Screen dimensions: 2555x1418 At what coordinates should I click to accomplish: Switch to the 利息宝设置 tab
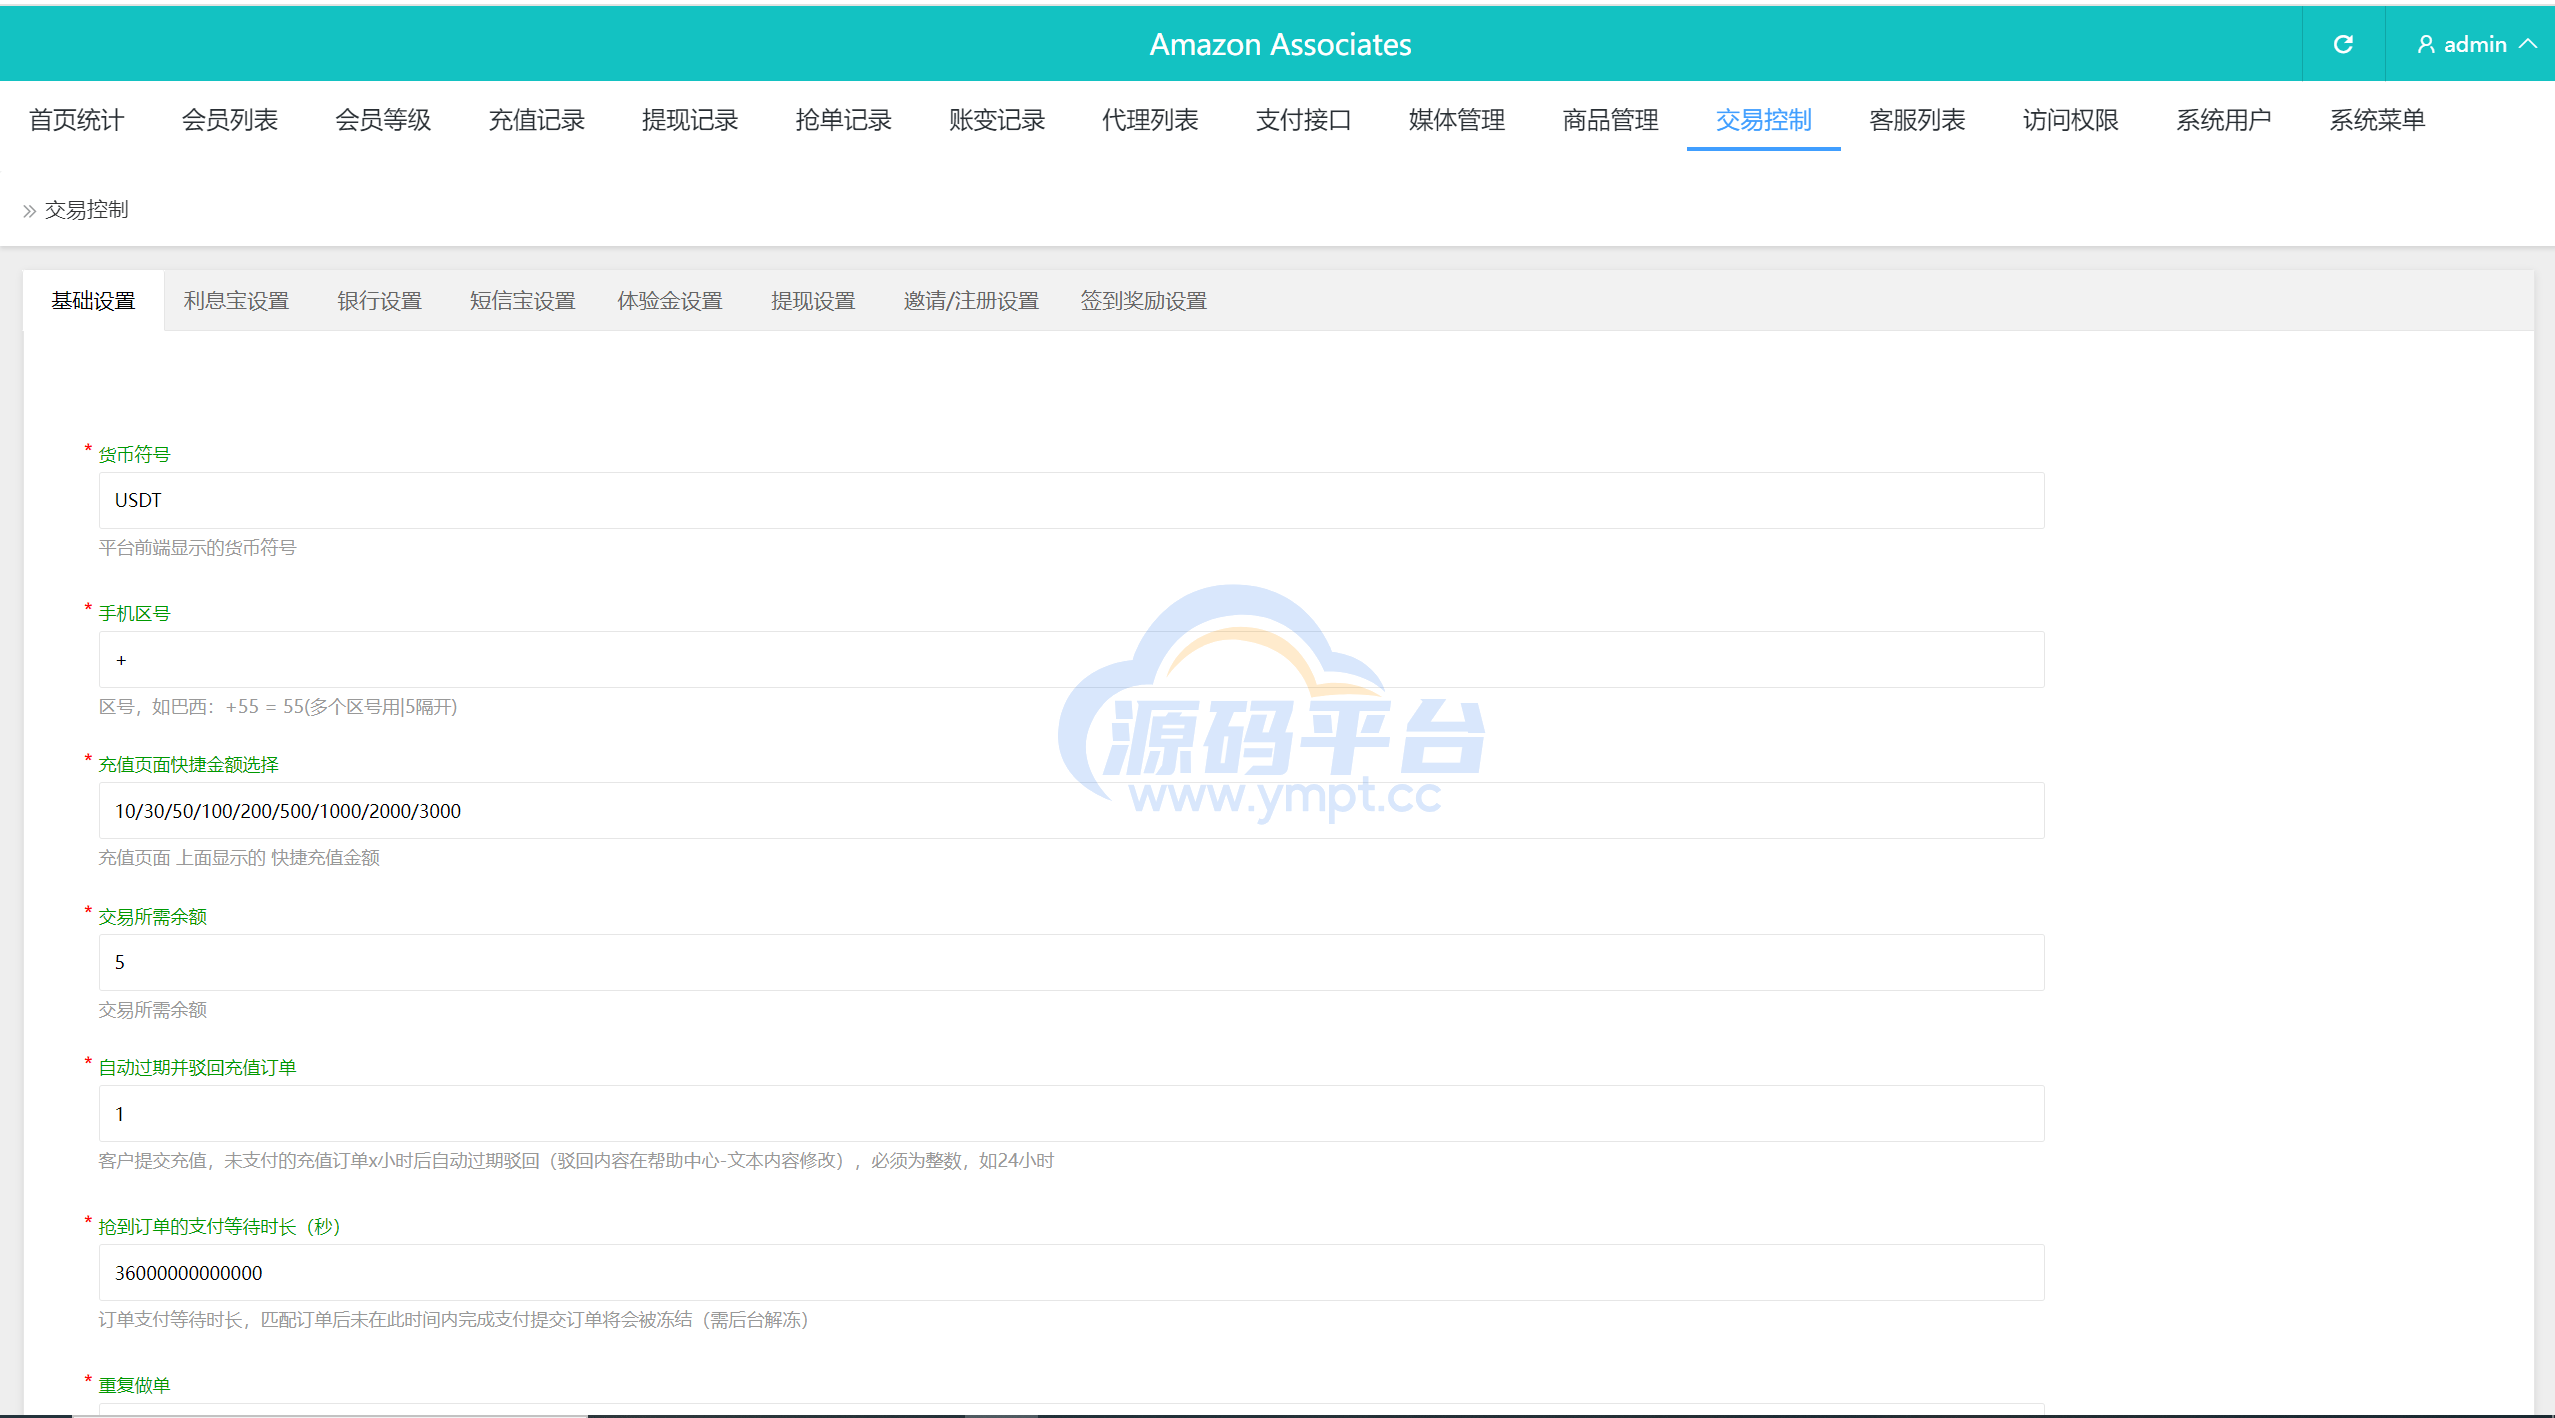pos(236,301)
